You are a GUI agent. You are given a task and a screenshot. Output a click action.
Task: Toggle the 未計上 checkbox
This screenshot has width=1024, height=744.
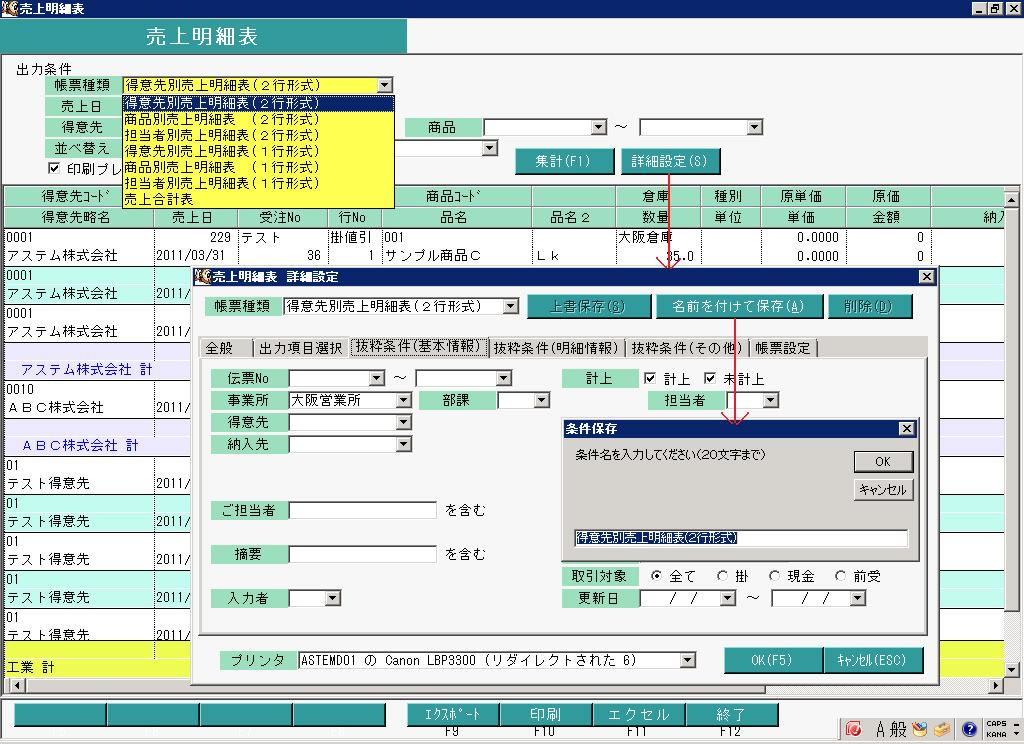[710, 378]
